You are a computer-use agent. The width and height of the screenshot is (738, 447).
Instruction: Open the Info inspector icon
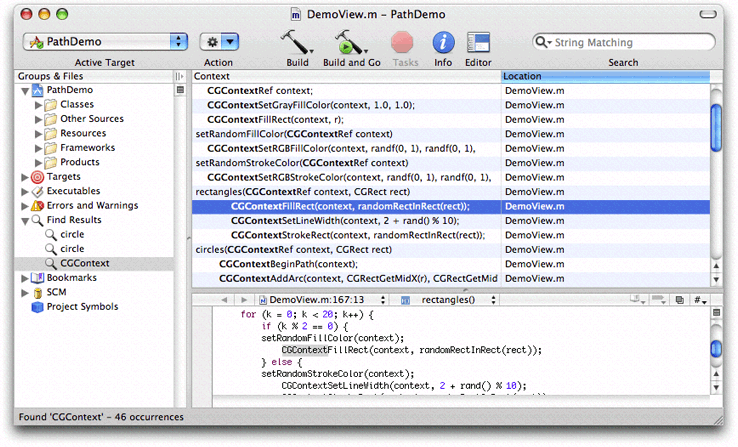(x=443, y=42)
